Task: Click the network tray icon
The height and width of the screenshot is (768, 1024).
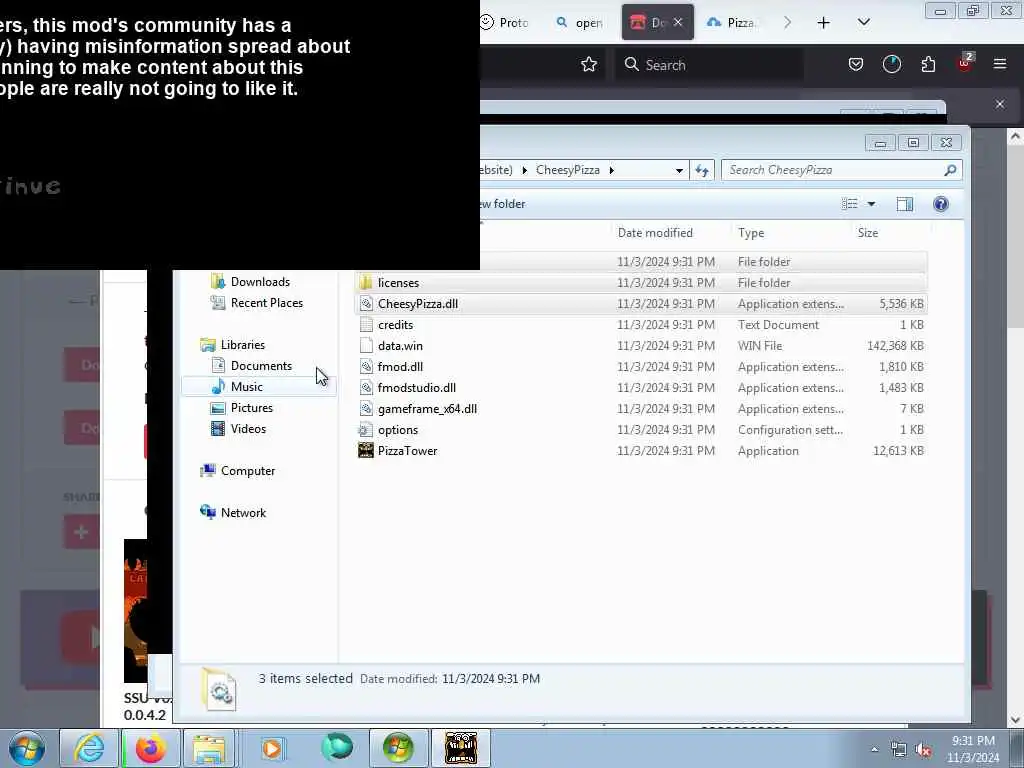Action: point(899,750)
